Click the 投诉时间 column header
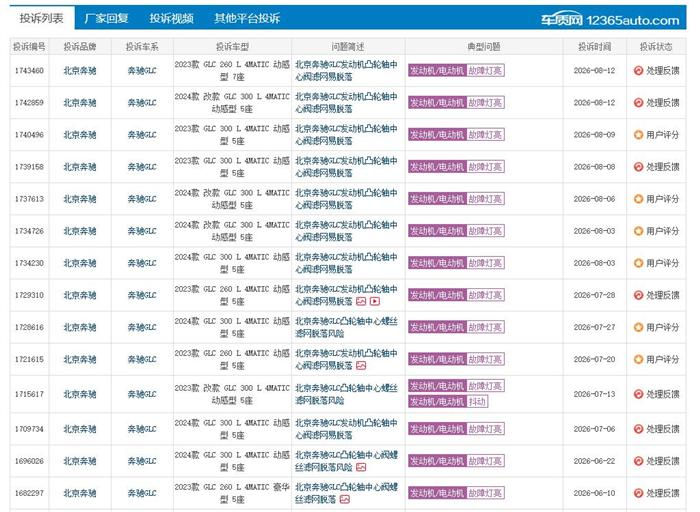Image resolution: width=700 pixels, height=512 pixels. pos(594,46)
